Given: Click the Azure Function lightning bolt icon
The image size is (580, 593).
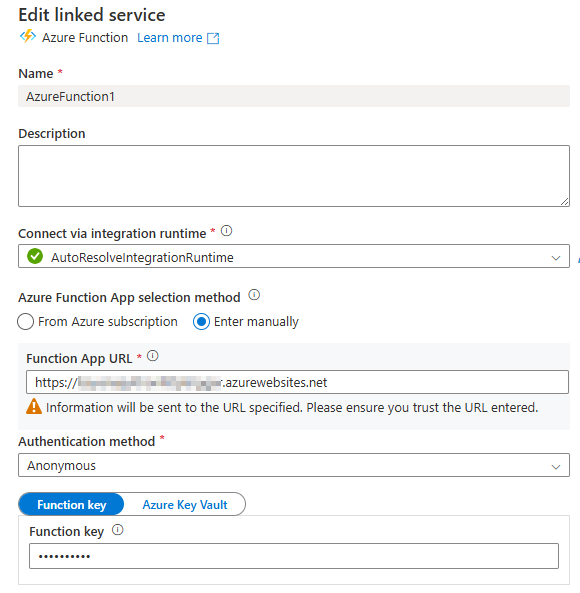Looking at the screenshot, I should click(x=28, y=37).
